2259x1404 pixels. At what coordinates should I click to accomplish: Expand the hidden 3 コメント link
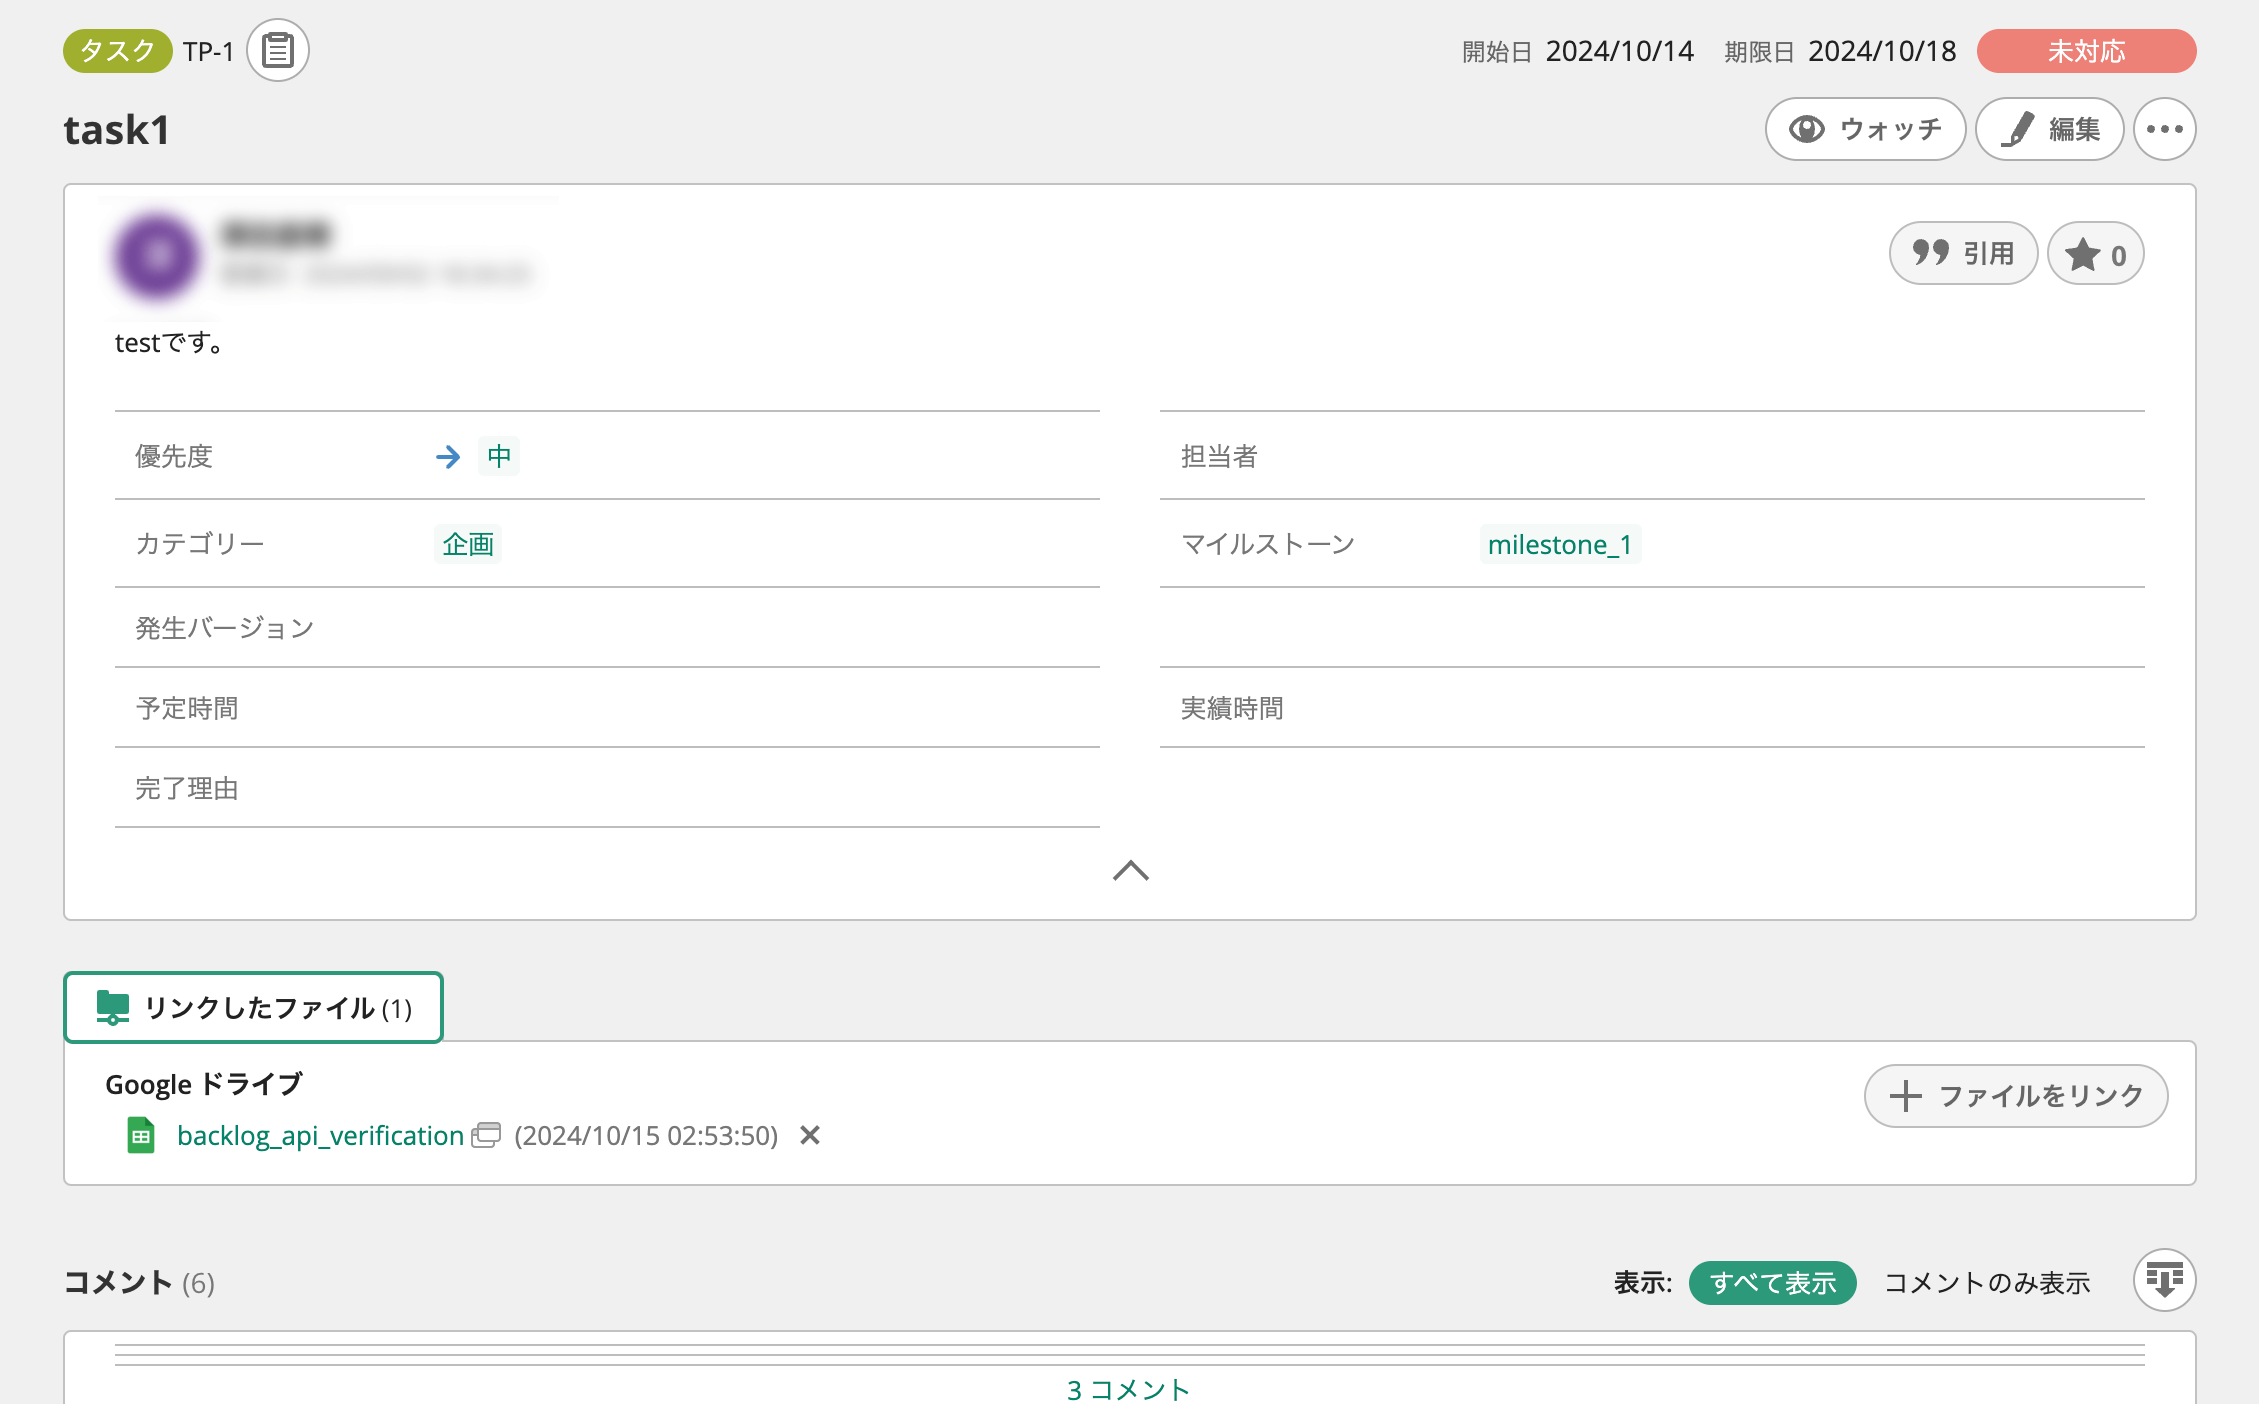(1128, 1389)
